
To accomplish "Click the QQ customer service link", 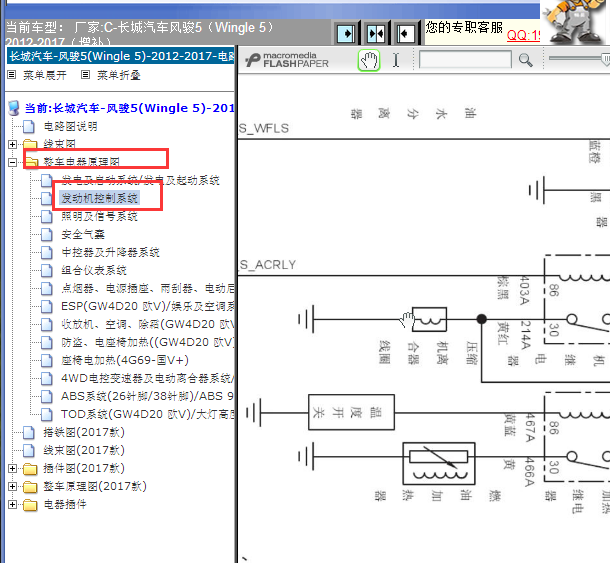I will 523,36.
